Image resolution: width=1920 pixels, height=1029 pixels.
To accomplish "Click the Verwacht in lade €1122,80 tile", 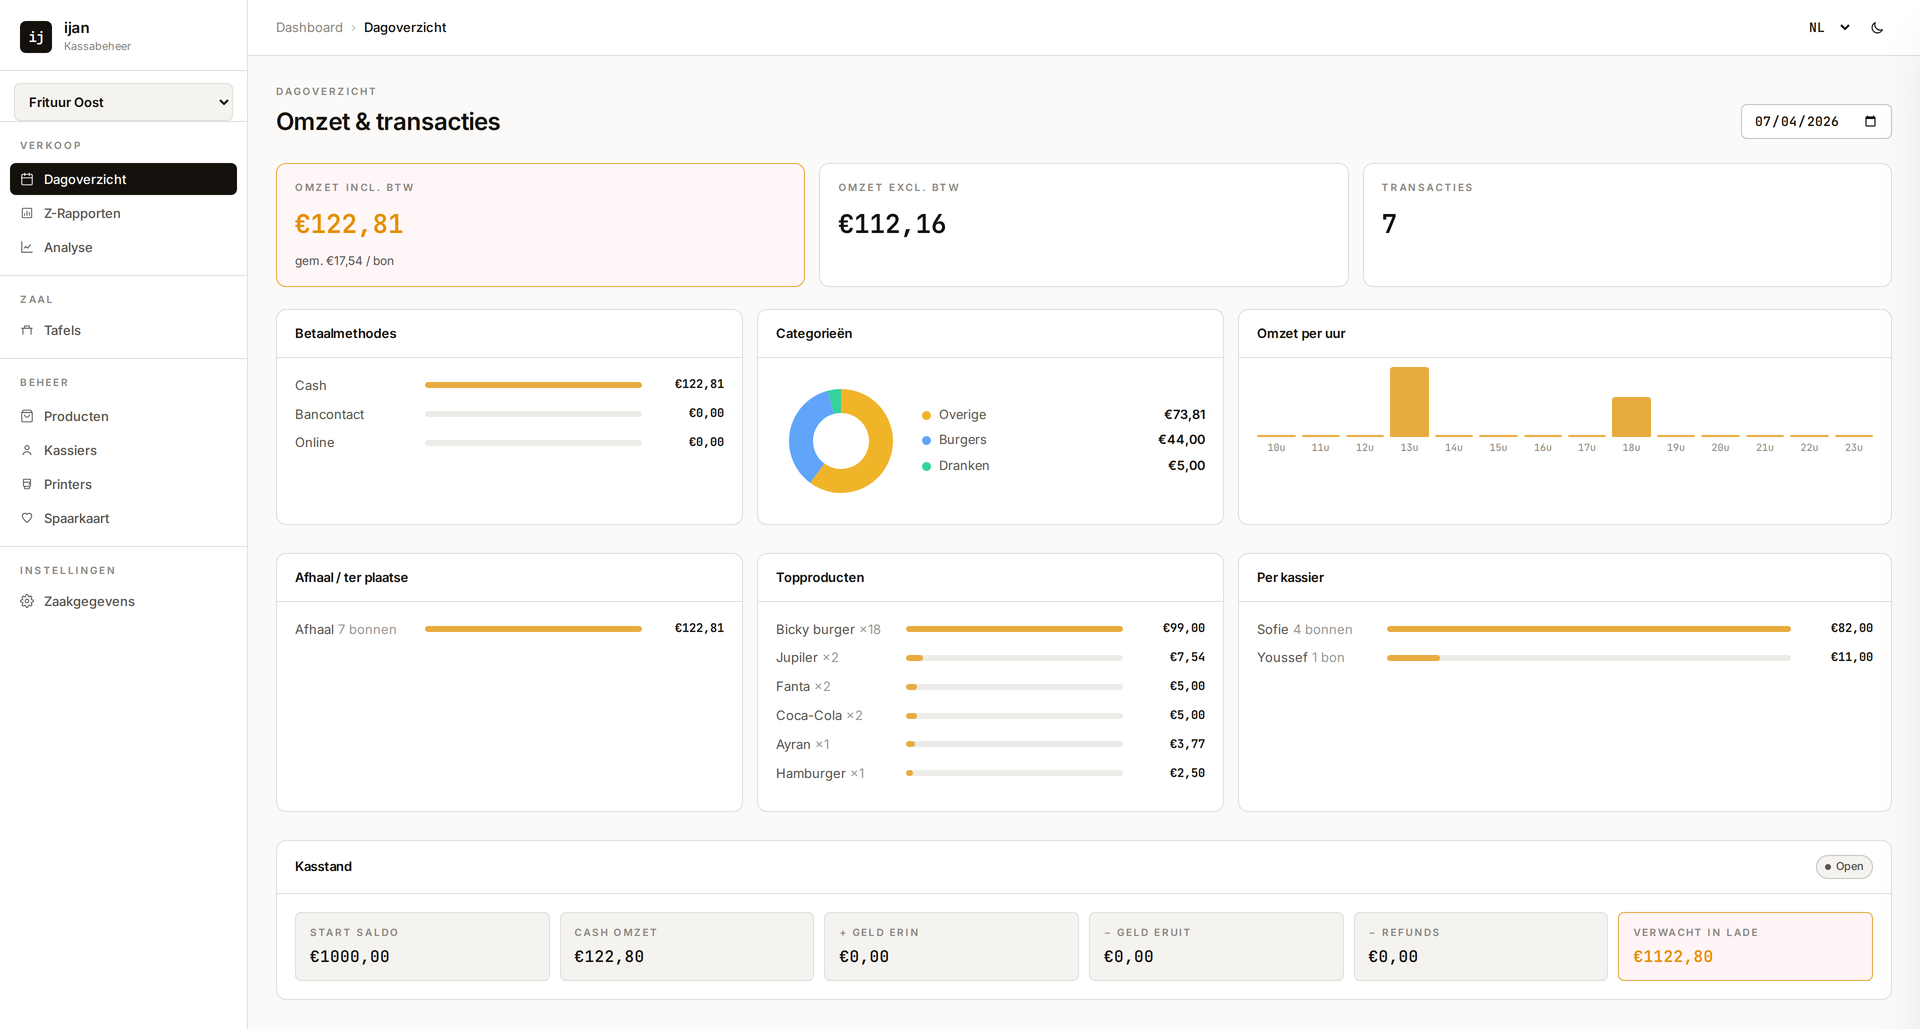I will pos(1745,946).
